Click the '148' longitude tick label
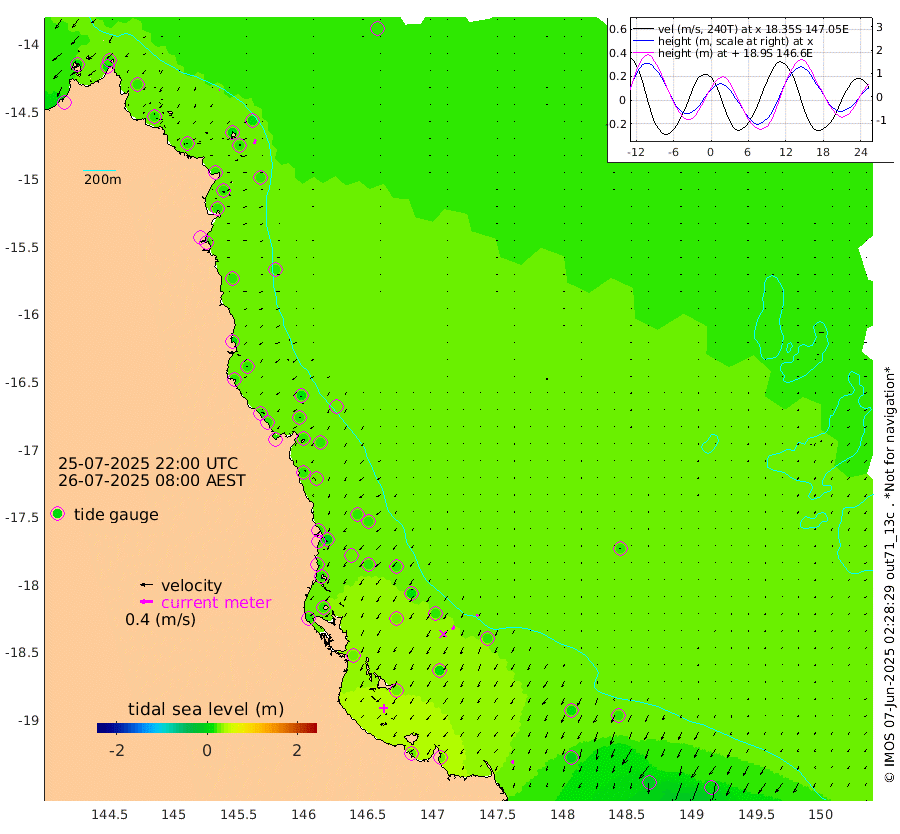The image size is (900, 834). click(562, 814)
